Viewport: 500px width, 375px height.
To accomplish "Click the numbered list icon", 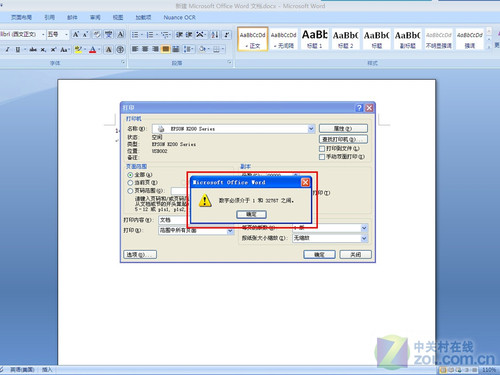I will click(x=150, y=35).
